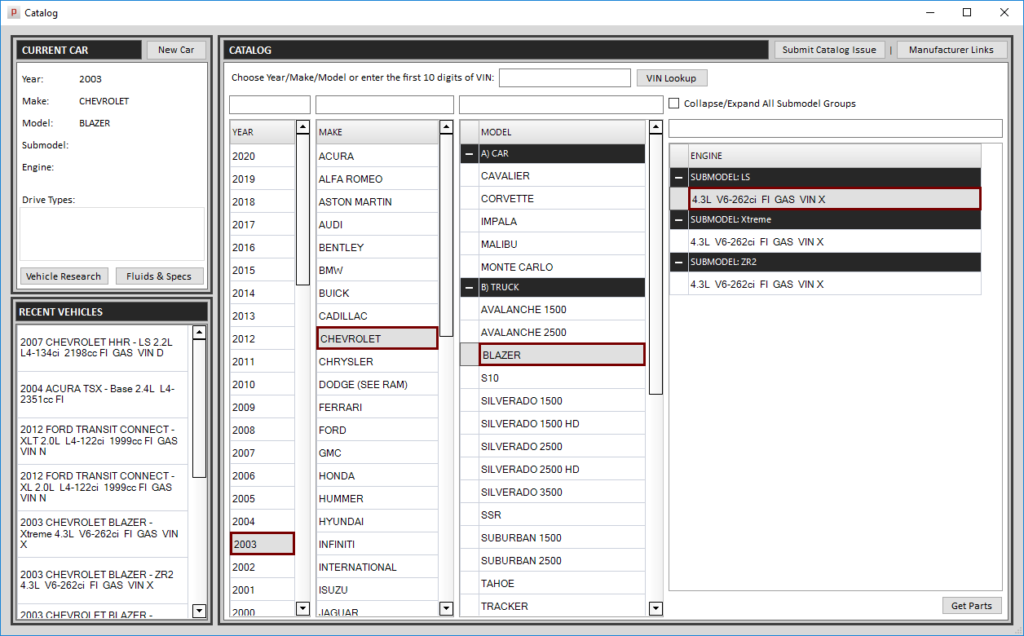Open recent 2003 CHEVROLET BLAZER - Xtreme
The width and height of the screenshot is (1024, 636).
(x=103, y=533)
